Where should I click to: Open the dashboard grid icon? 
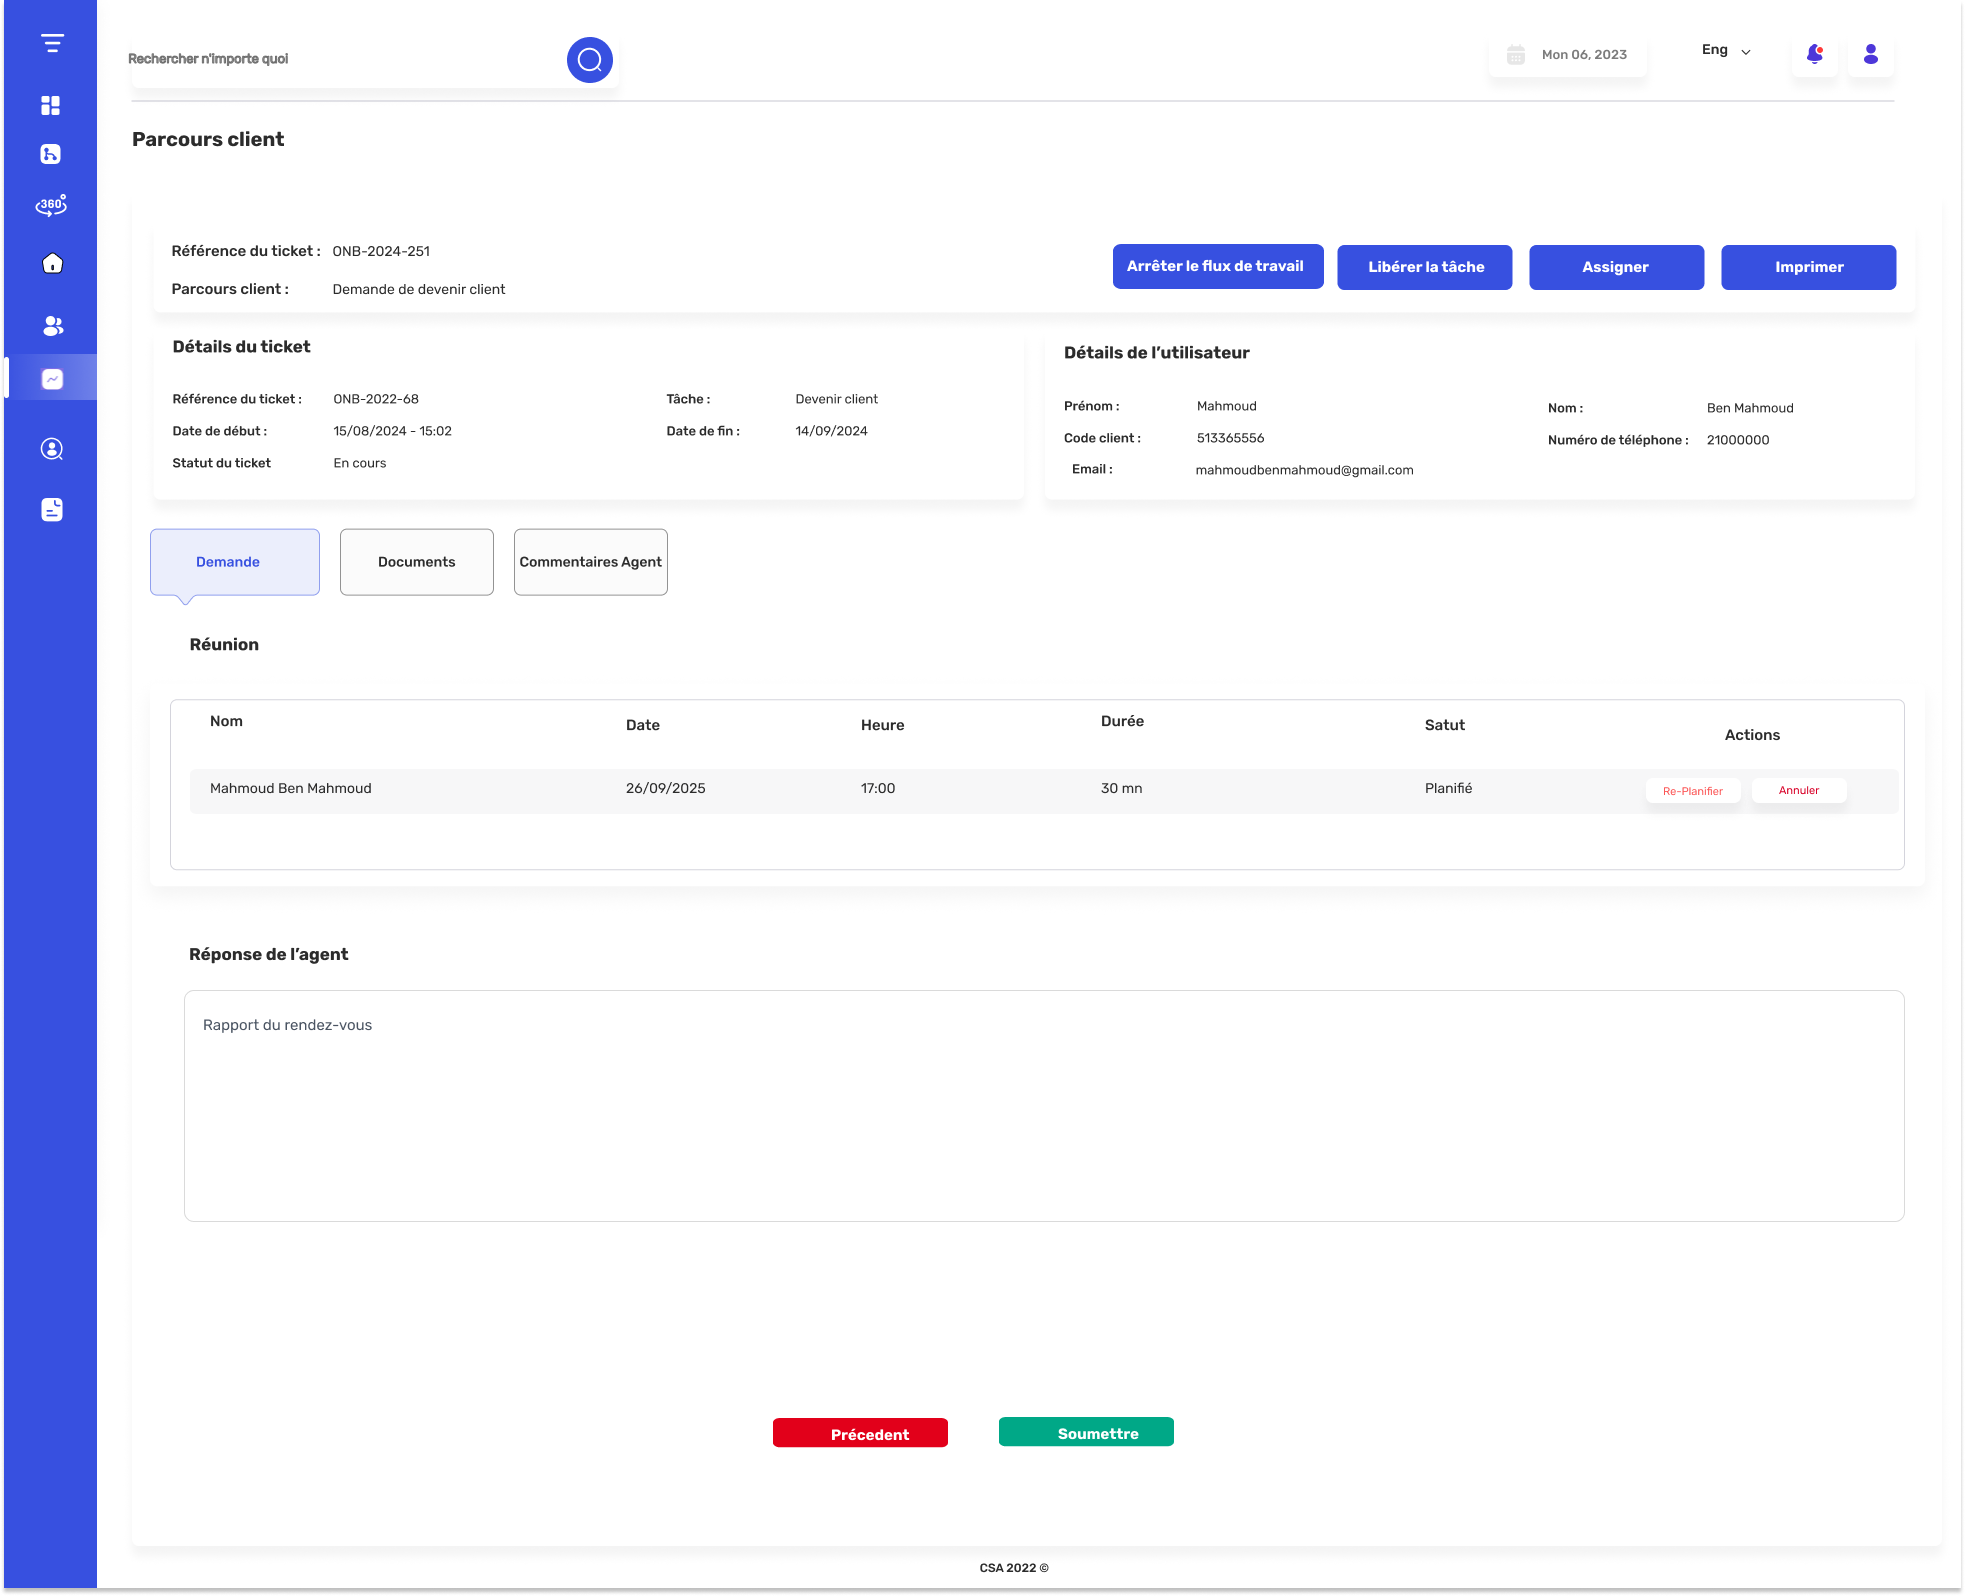pyautogui.click(x=51, y=105)
